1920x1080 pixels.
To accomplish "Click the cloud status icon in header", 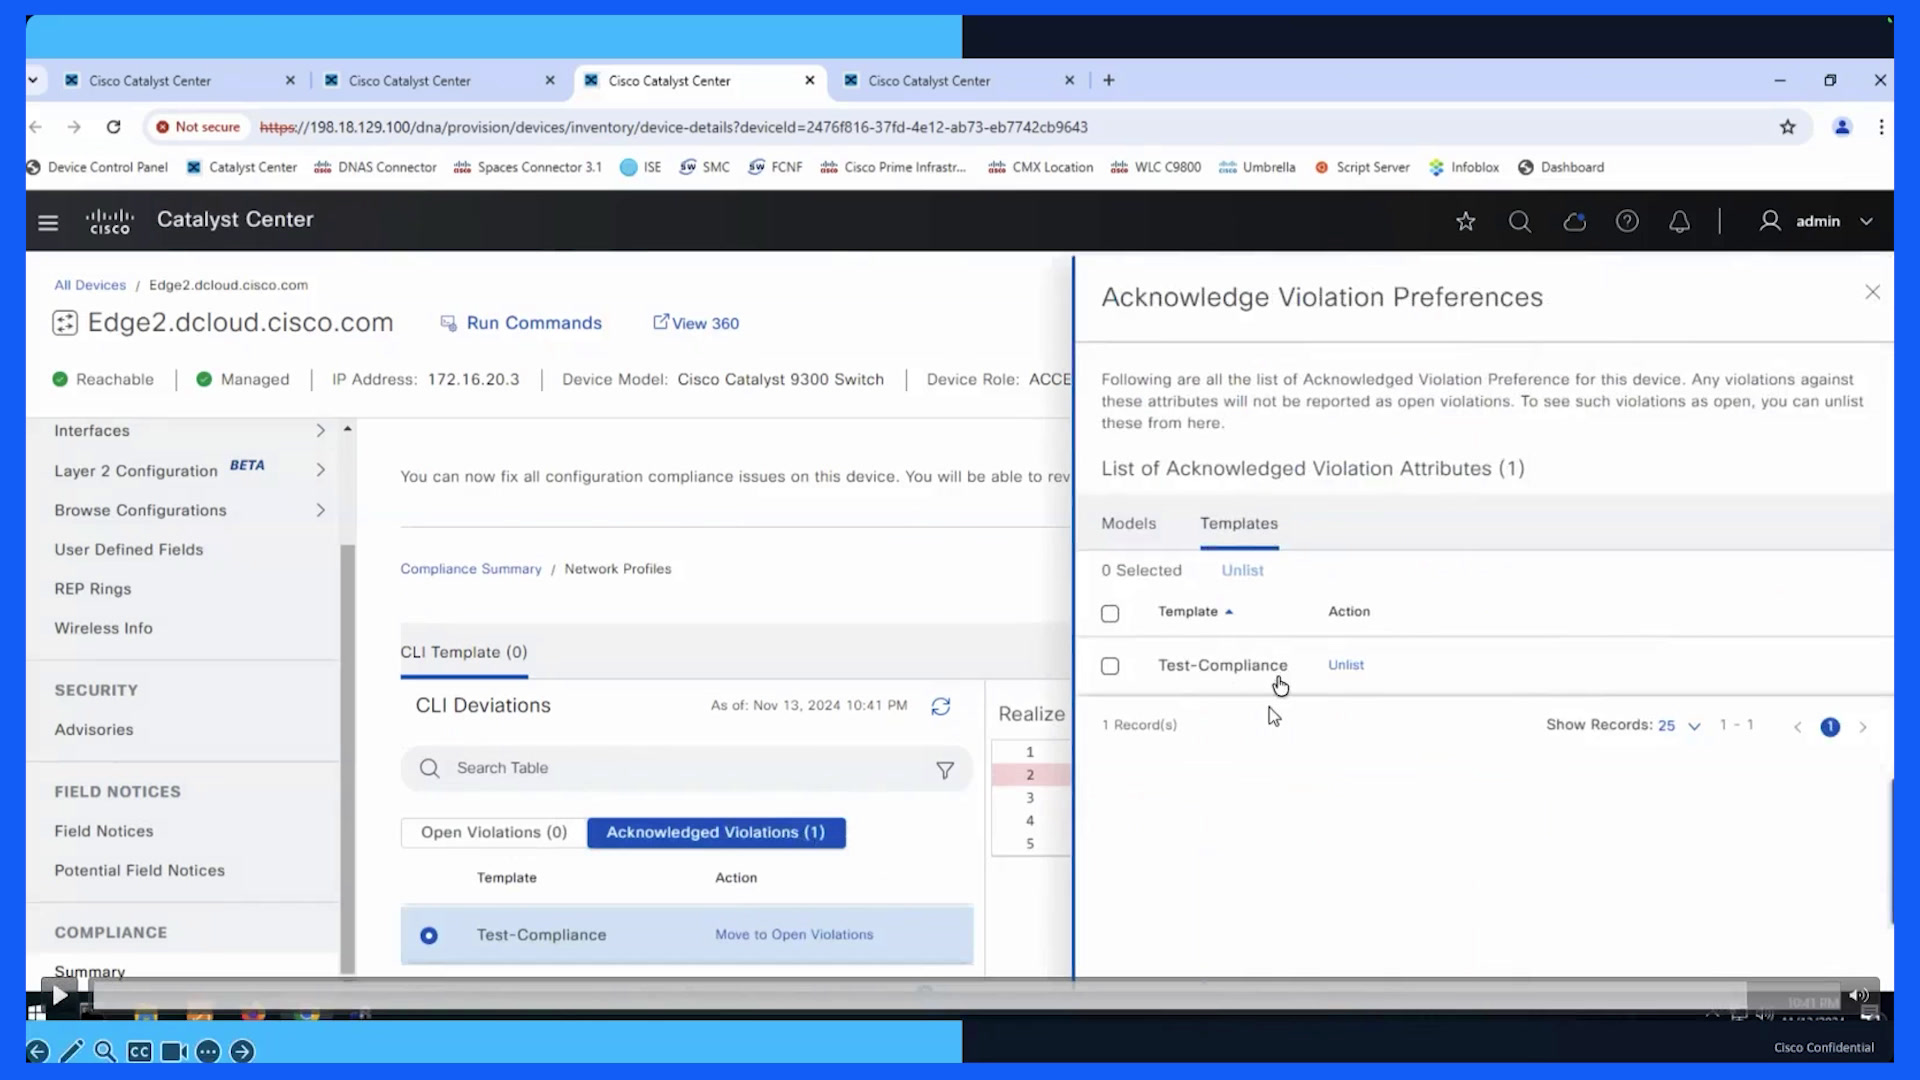I will click(x=1575, y=221).
